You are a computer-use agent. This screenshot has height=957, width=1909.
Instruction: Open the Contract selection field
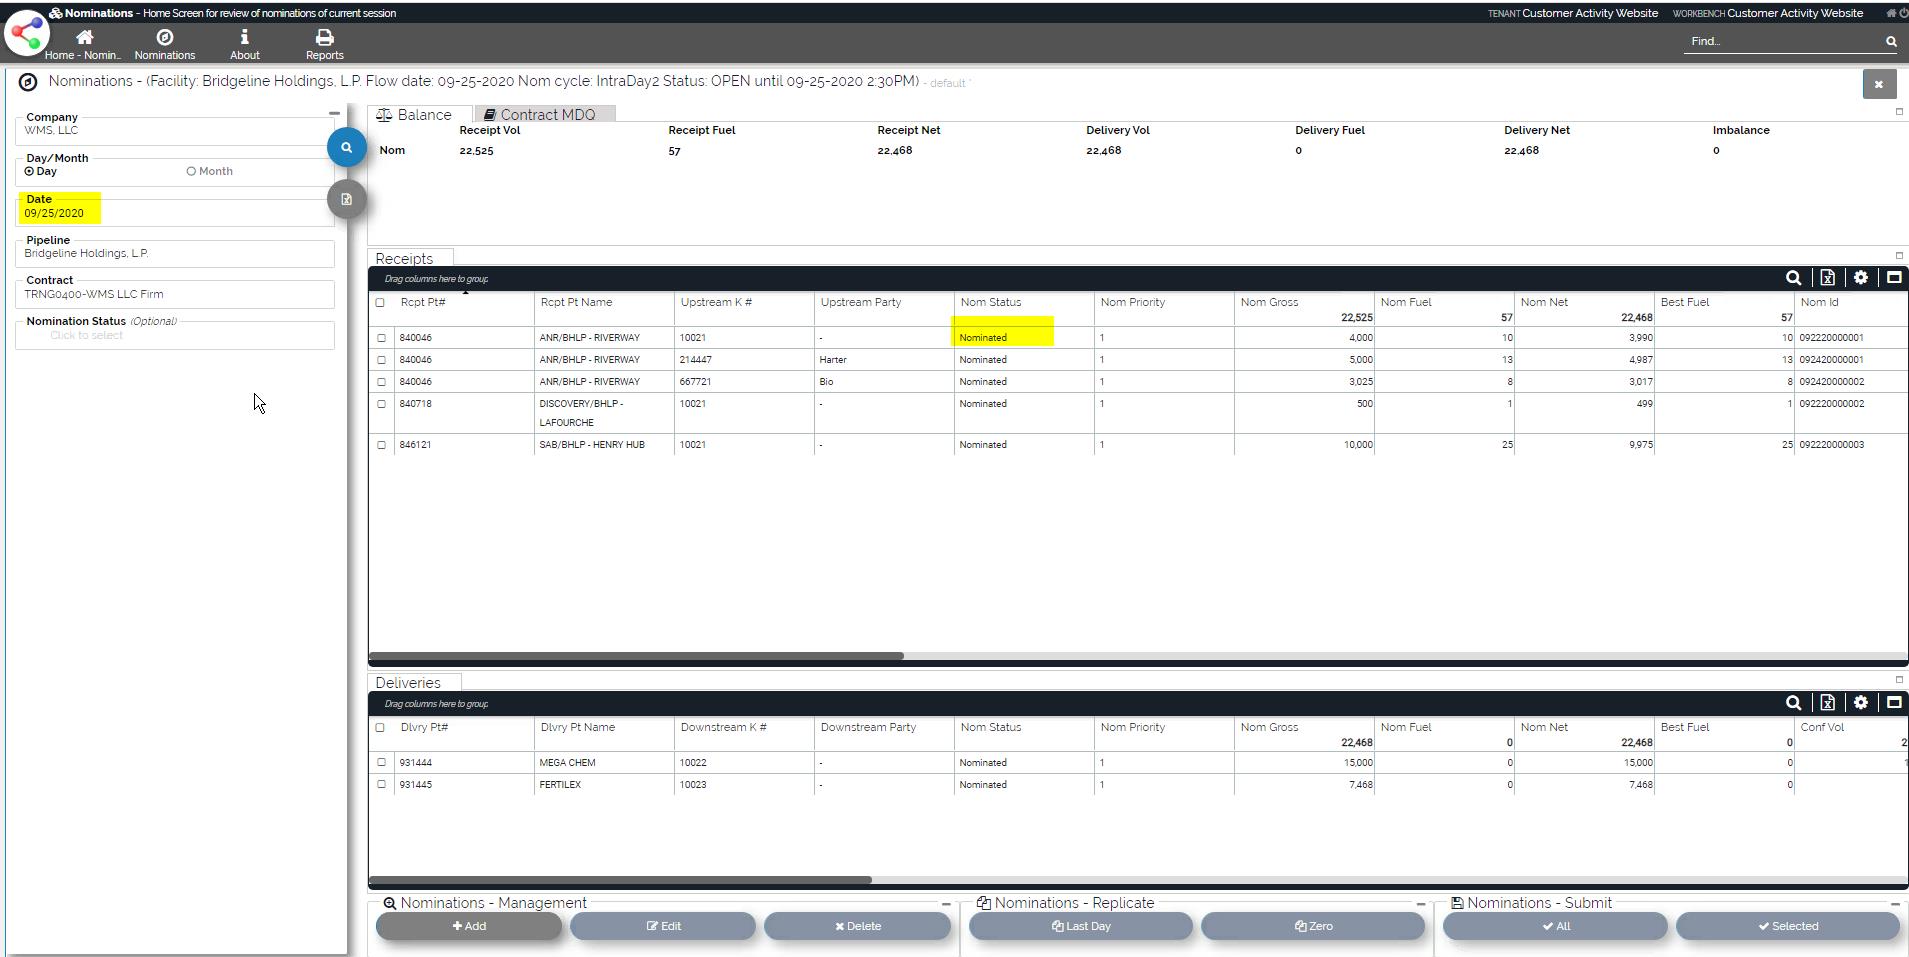pyautogui.click(x=175, y=294)
